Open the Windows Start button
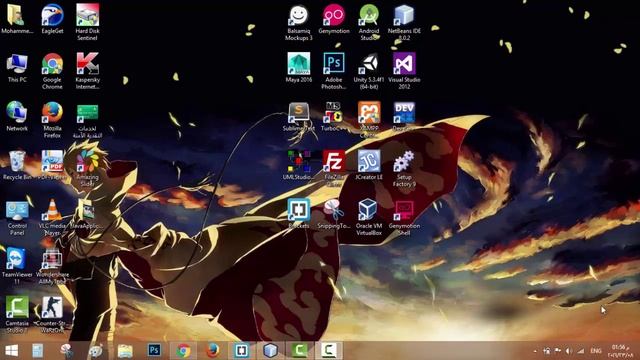The height and width of the screenshot is (360, 640). click(12, 351)
